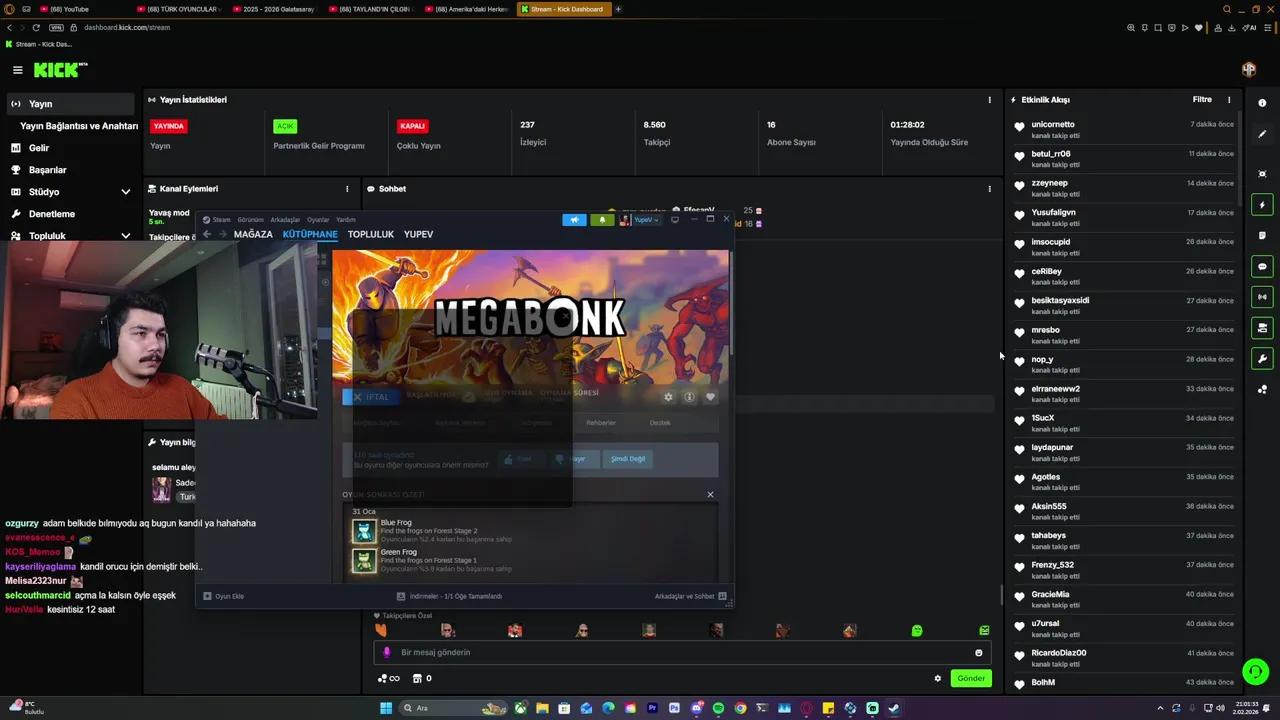Open the Görünüm menu in Steam
The image size is (1280, 720).
coord(250,220)
